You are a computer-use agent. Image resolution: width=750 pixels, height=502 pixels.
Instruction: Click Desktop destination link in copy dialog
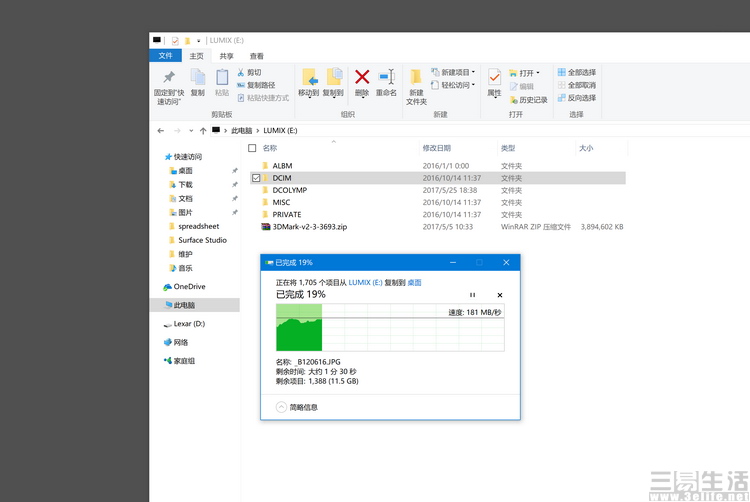[x=414, y=283]
